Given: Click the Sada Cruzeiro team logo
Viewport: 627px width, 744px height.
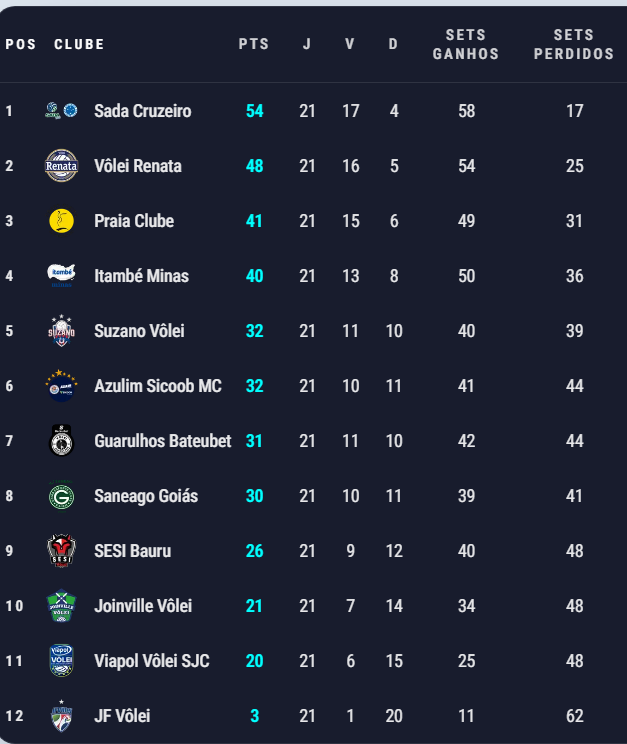Looking at the screenshot, I should 61,111.
